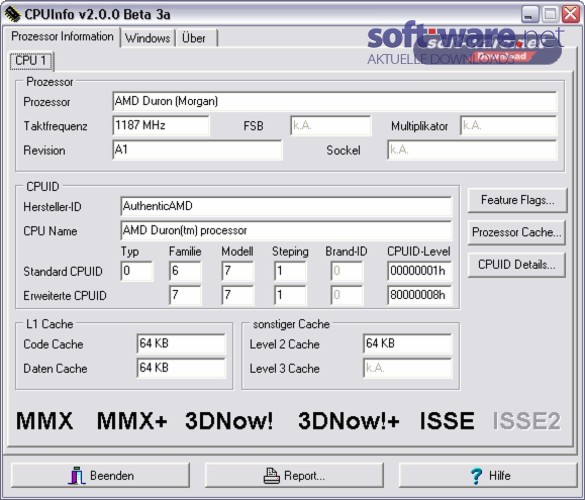Click the Sockel field

pos(472,150)
